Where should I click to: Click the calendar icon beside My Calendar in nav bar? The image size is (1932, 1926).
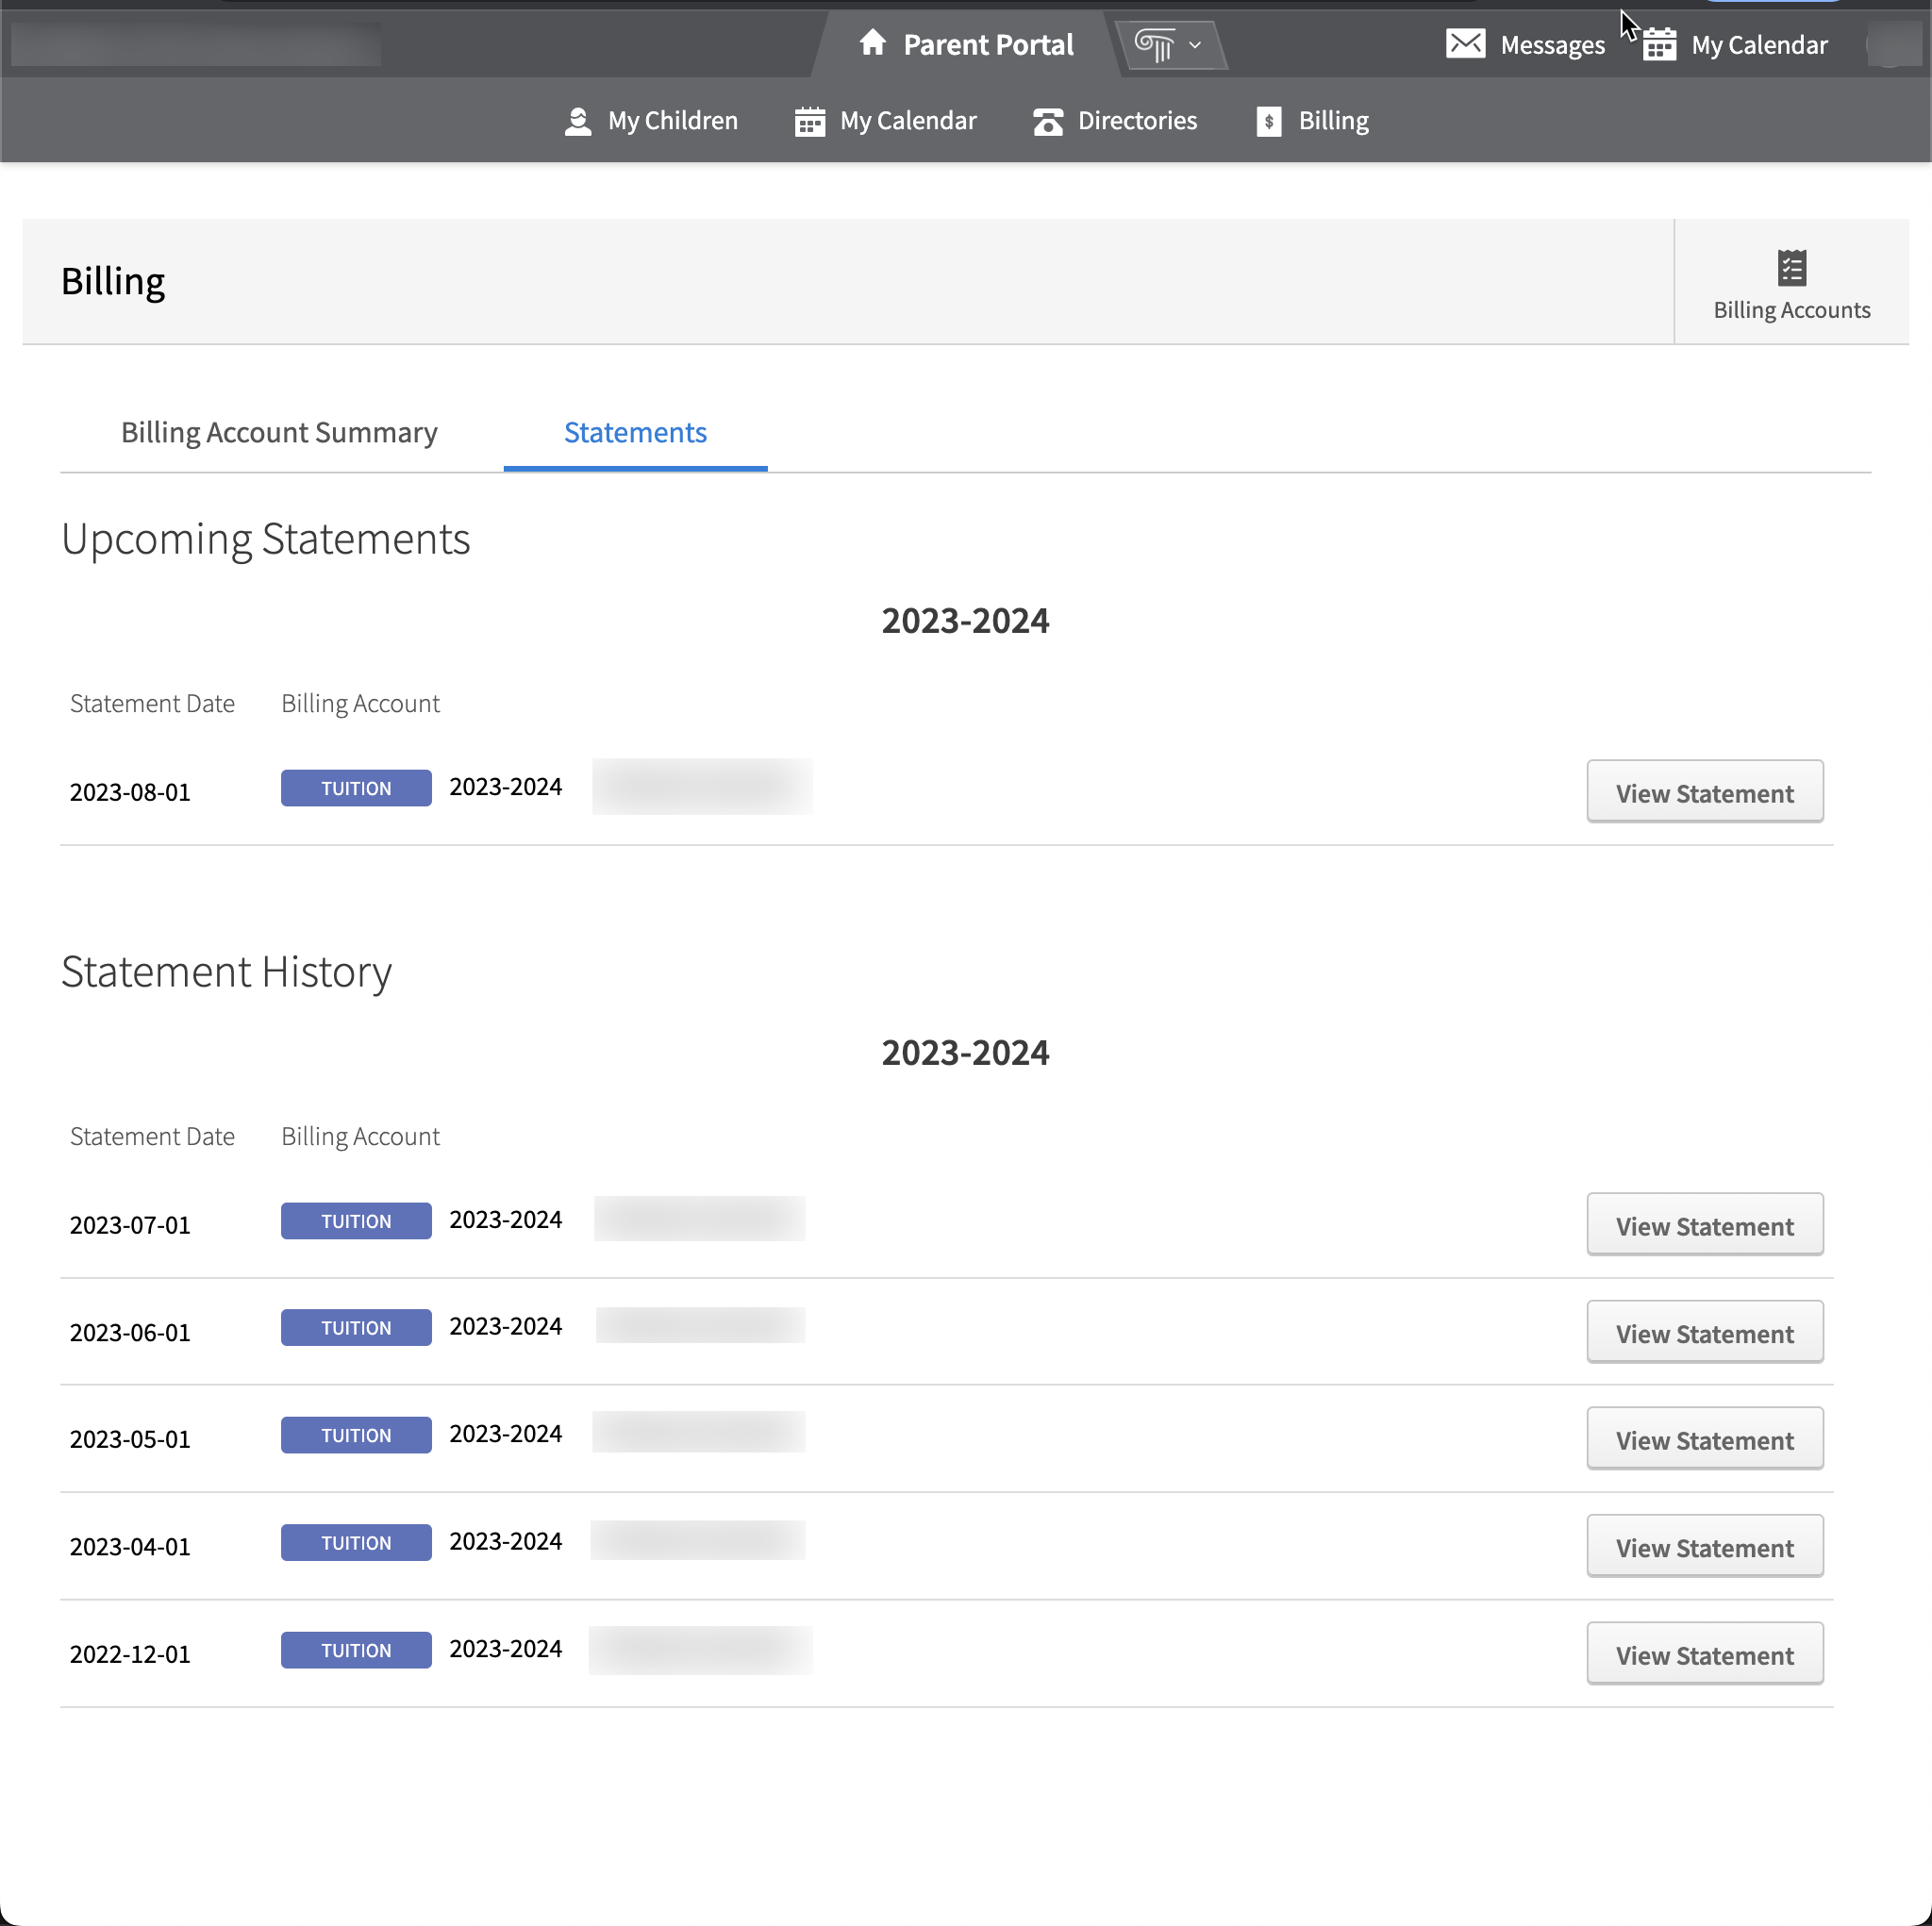(x=809, y=121)
